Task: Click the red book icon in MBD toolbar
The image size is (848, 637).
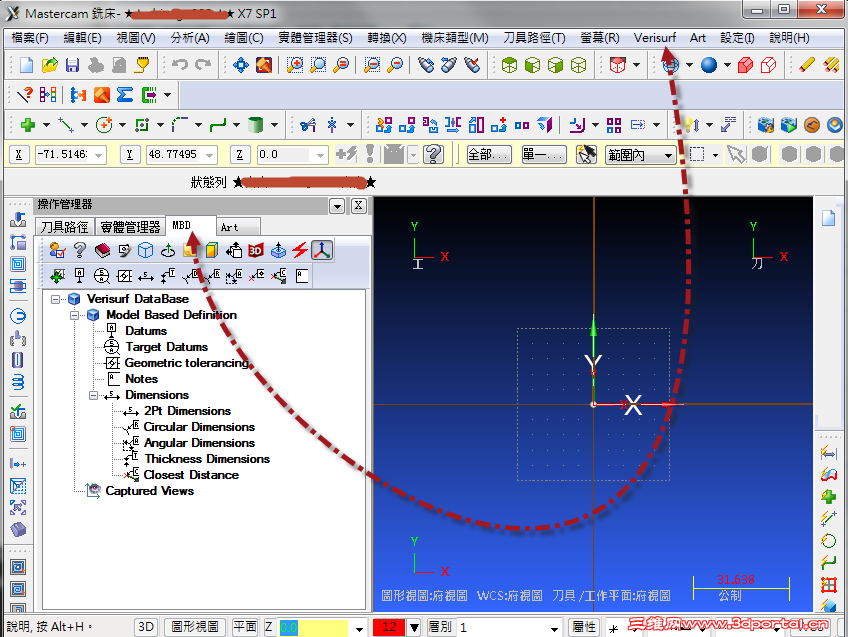Action: (102, 250)
